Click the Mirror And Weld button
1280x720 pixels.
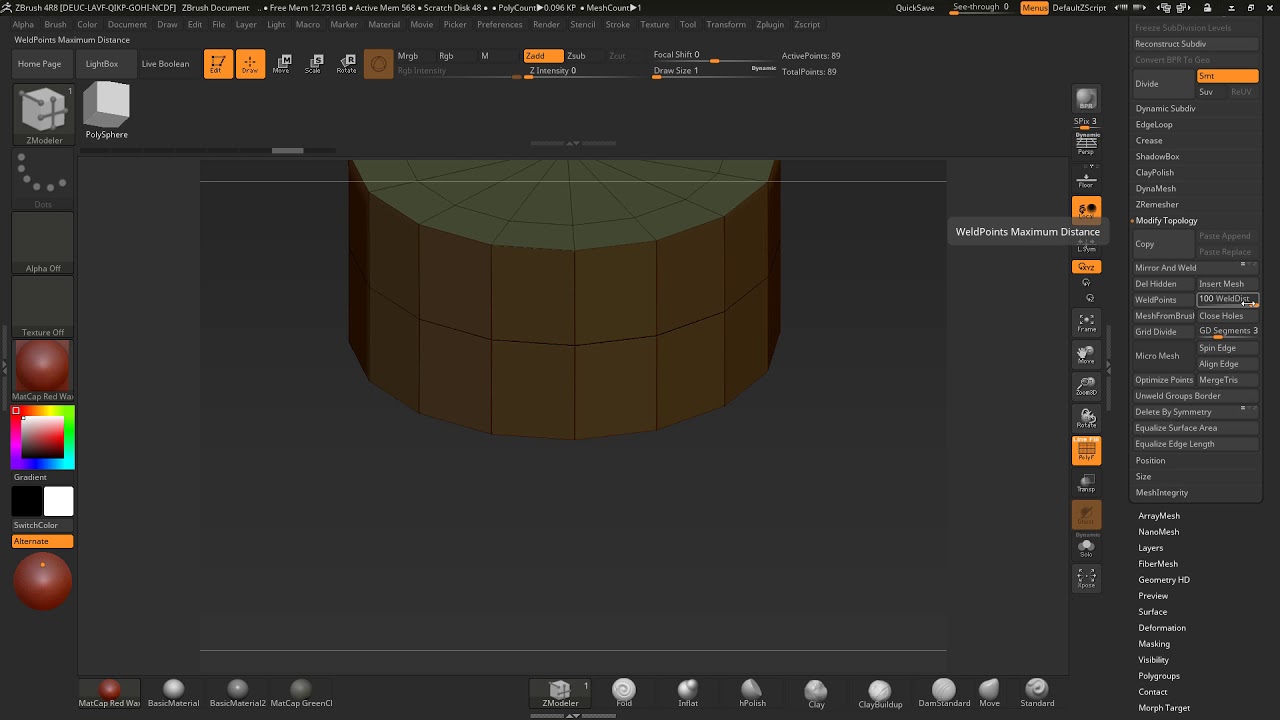coord(1195,268)
